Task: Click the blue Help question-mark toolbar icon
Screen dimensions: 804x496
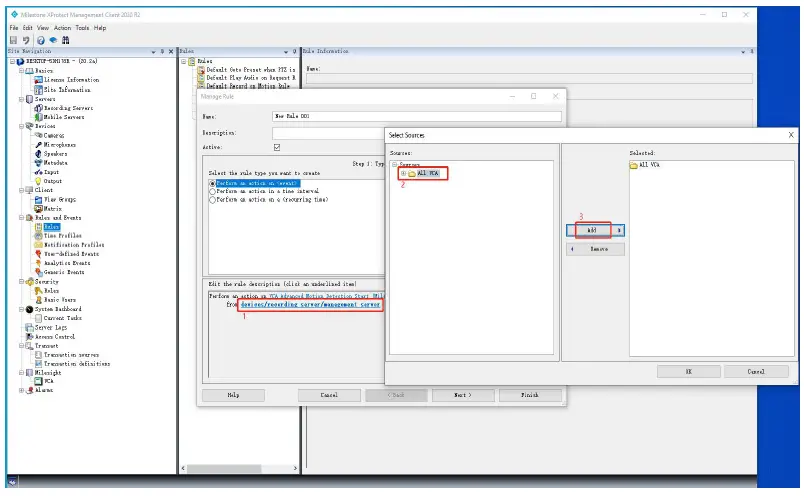Action: coord(41,41)
